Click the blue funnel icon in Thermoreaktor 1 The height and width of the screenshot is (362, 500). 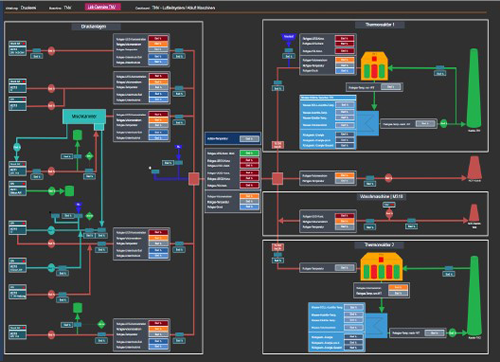point(289,37)
